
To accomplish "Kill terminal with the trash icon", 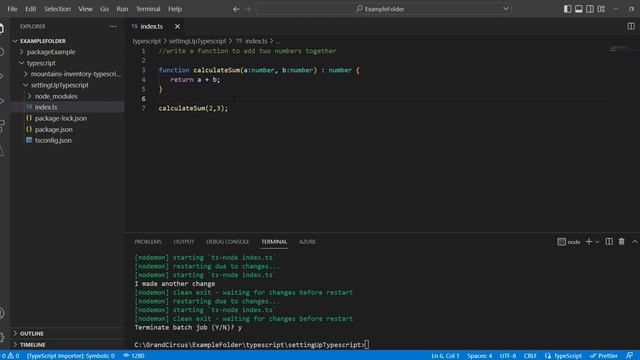I will coord(621,242).
